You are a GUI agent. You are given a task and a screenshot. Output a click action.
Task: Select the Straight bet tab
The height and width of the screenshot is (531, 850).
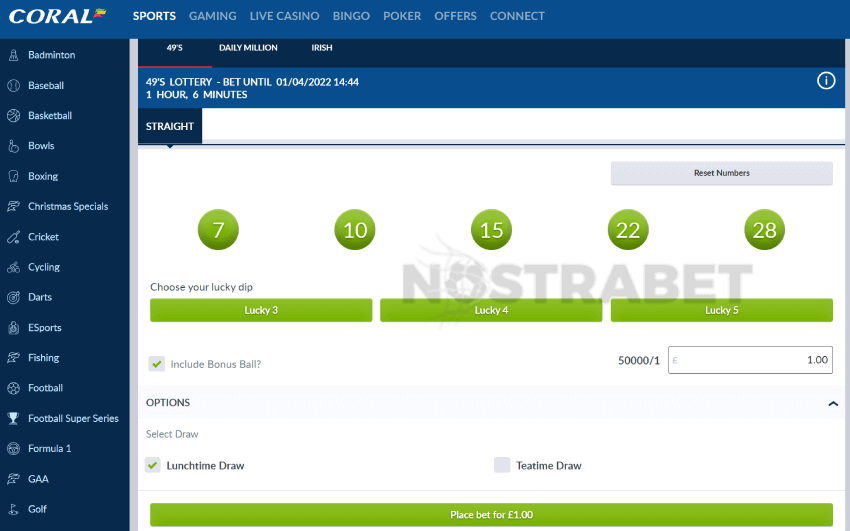170,126
